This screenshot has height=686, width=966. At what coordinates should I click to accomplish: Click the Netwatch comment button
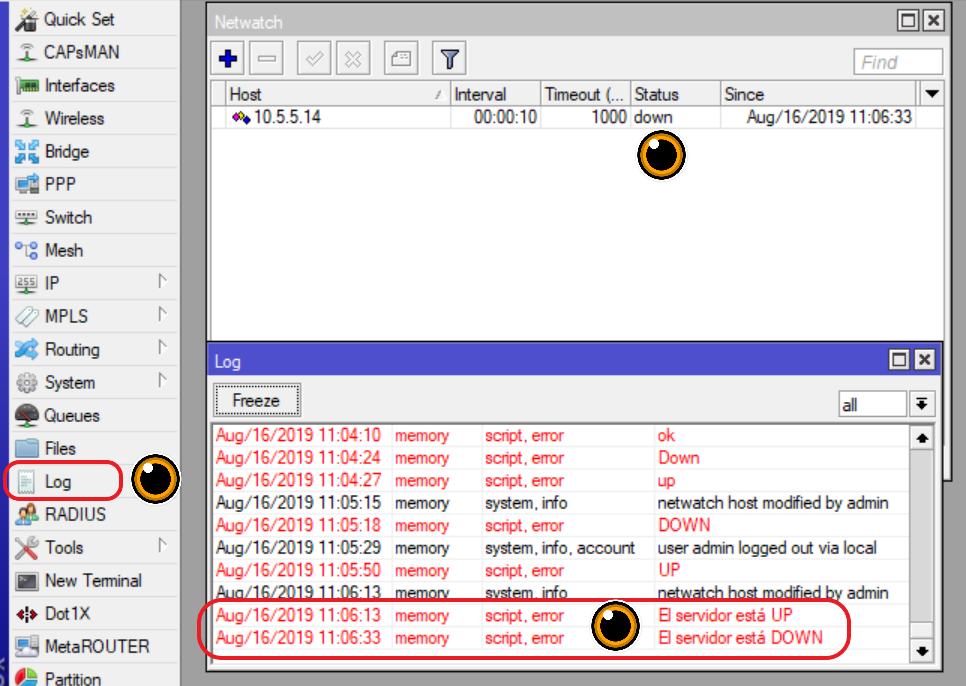pyautogui.click(x=401, y=59)
